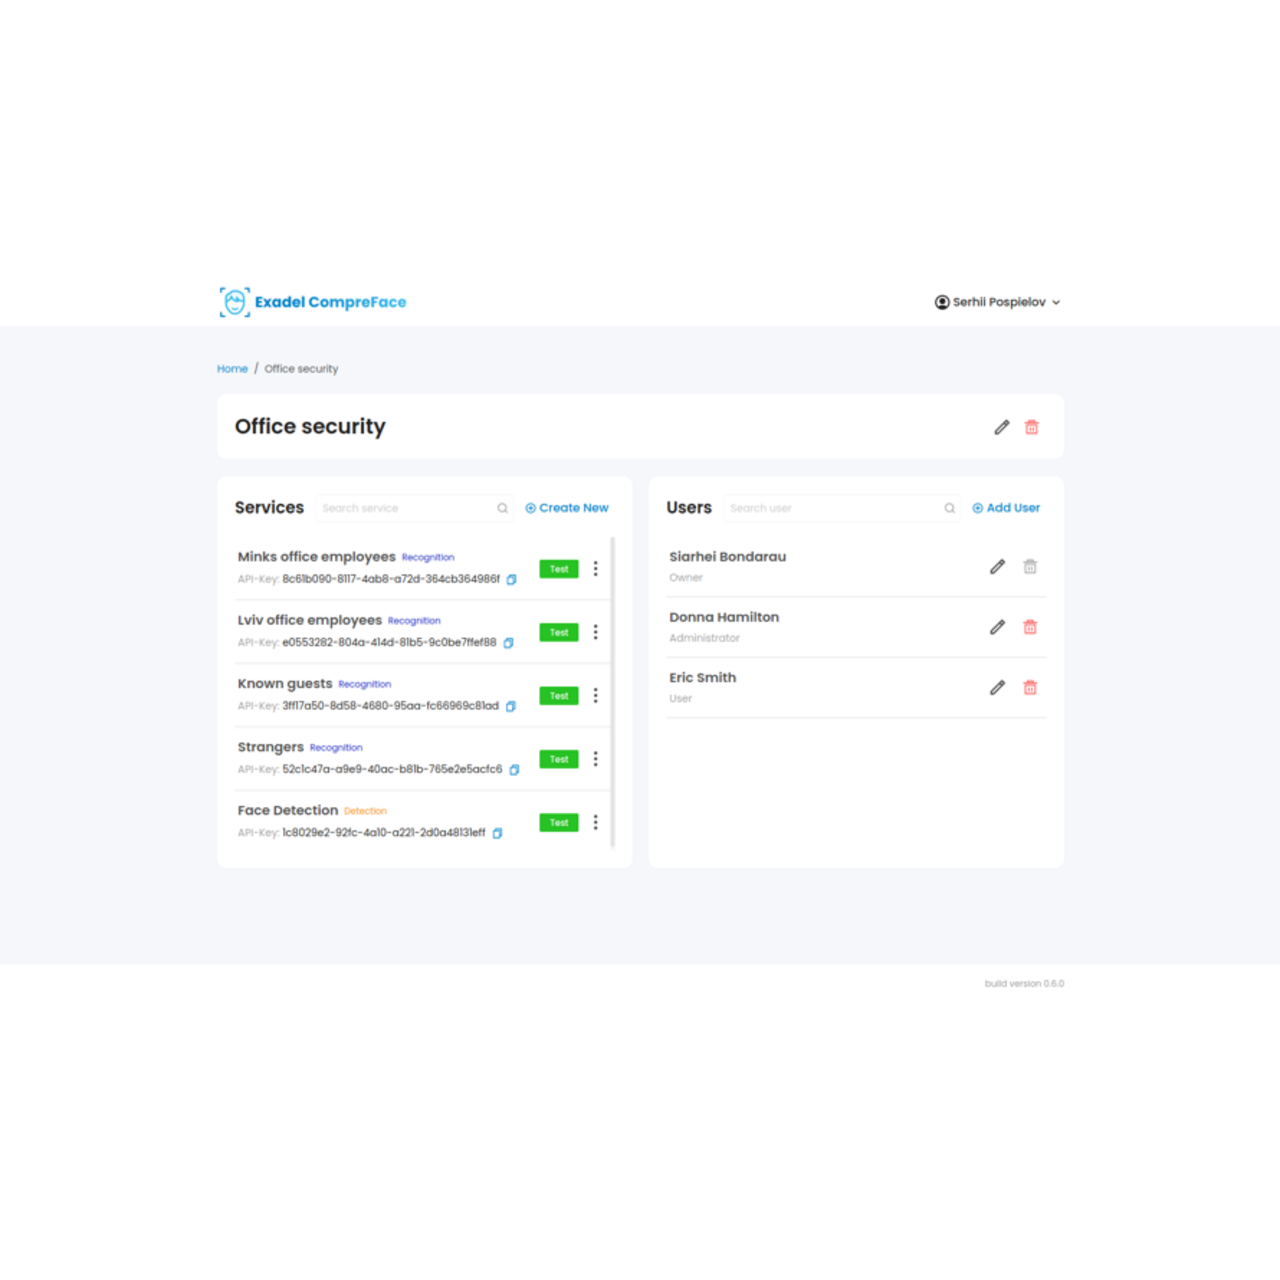Edit user Siarhei Bondarau
The height and width of the screenshot is (1280, 1280).
(997, 567)
